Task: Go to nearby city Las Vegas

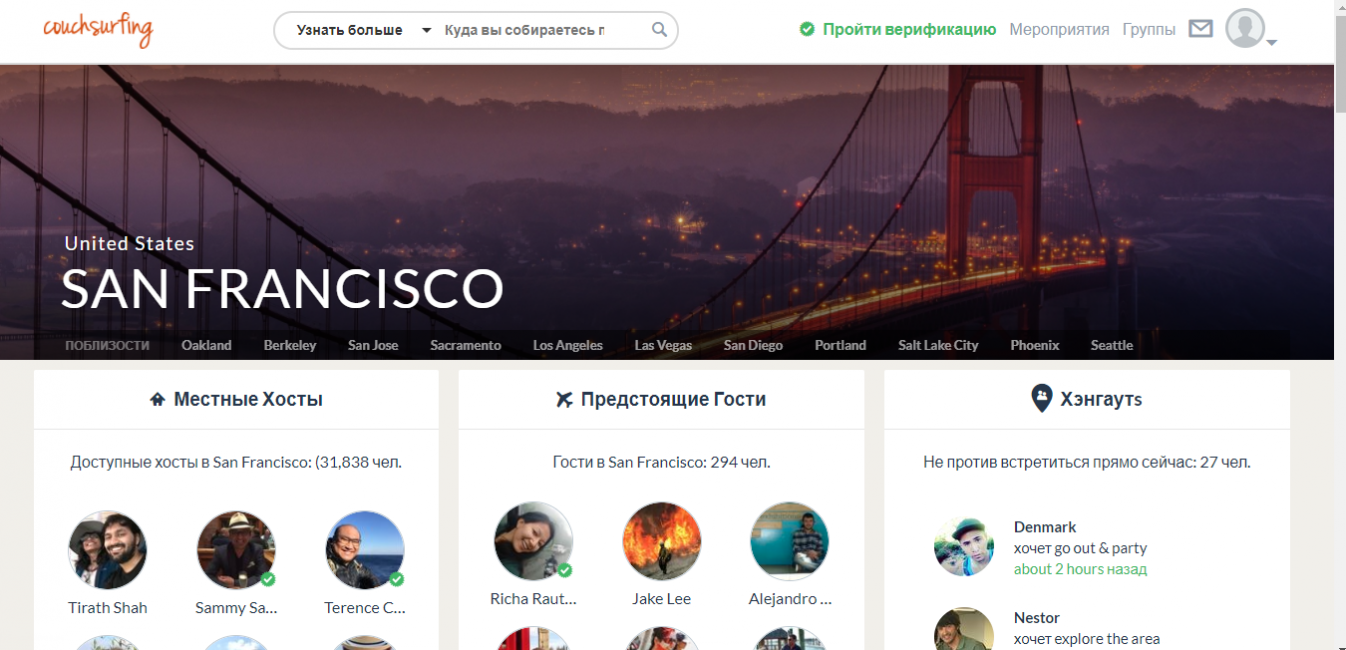Action: 663,345
